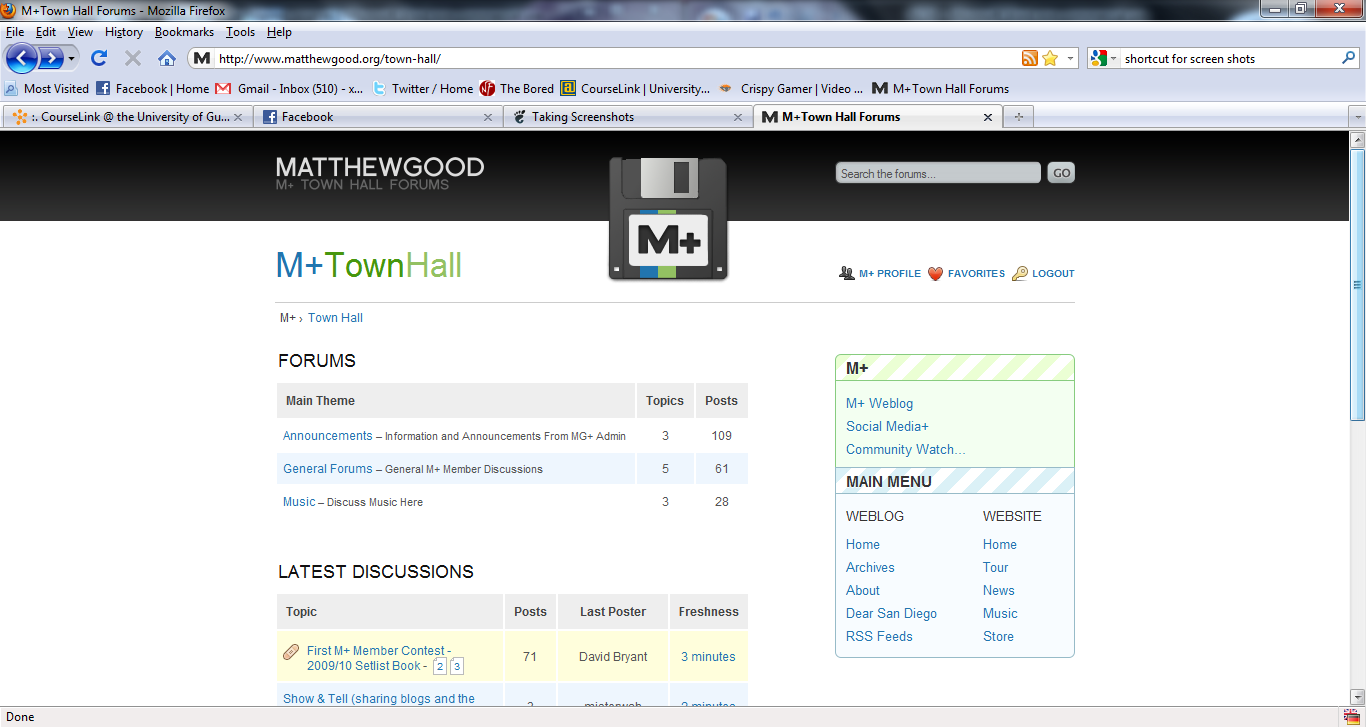Open a new tab with the plus button

coord(1019,117)
